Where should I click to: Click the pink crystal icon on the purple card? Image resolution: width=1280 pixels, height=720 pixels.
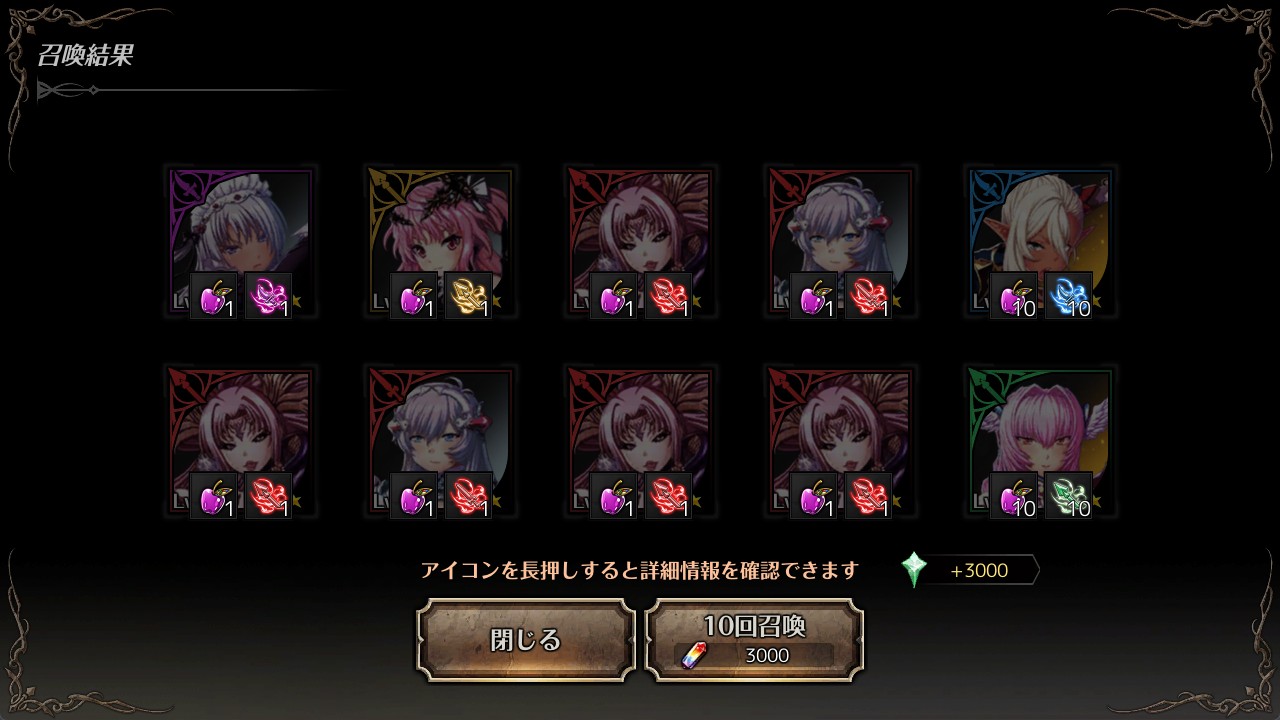[x=268, y=296]
